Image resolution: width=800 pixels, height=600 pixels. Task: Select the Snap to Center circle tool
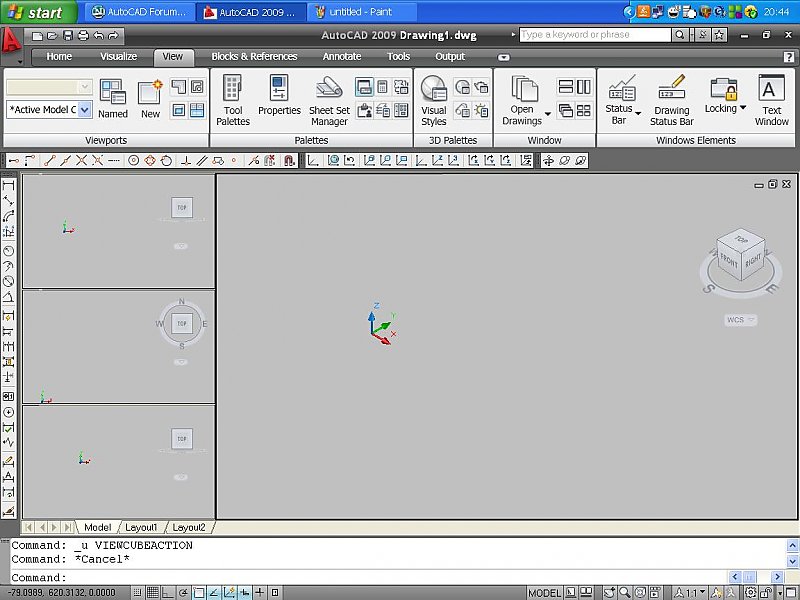click(133, 161)
